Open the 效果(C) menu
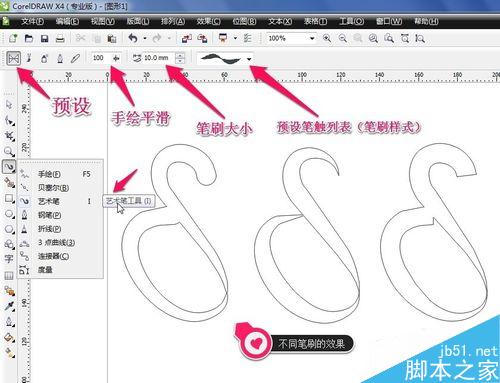The height and width of the screenshot is (383, 500). (x=208, y=22)
